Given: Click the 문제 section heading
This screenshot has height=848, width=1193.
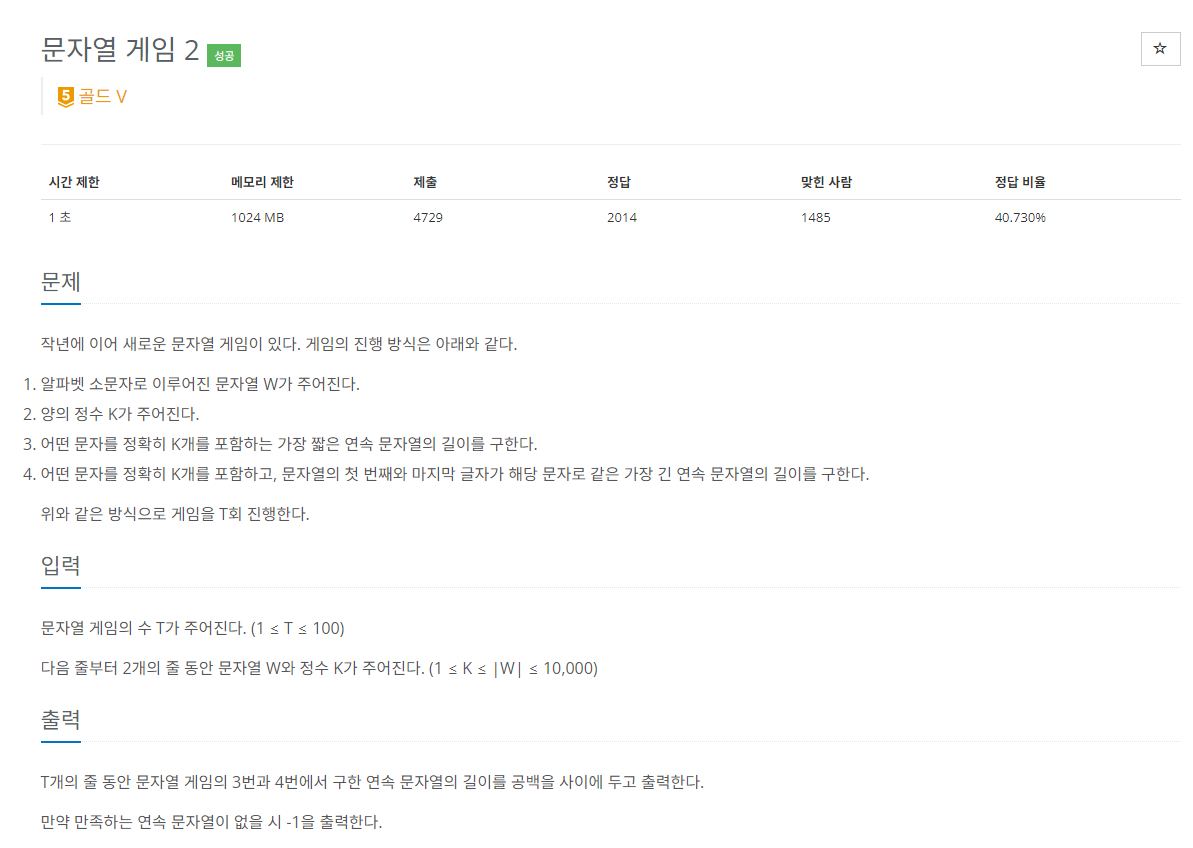Looking at the screenshot, I should 60,282.
